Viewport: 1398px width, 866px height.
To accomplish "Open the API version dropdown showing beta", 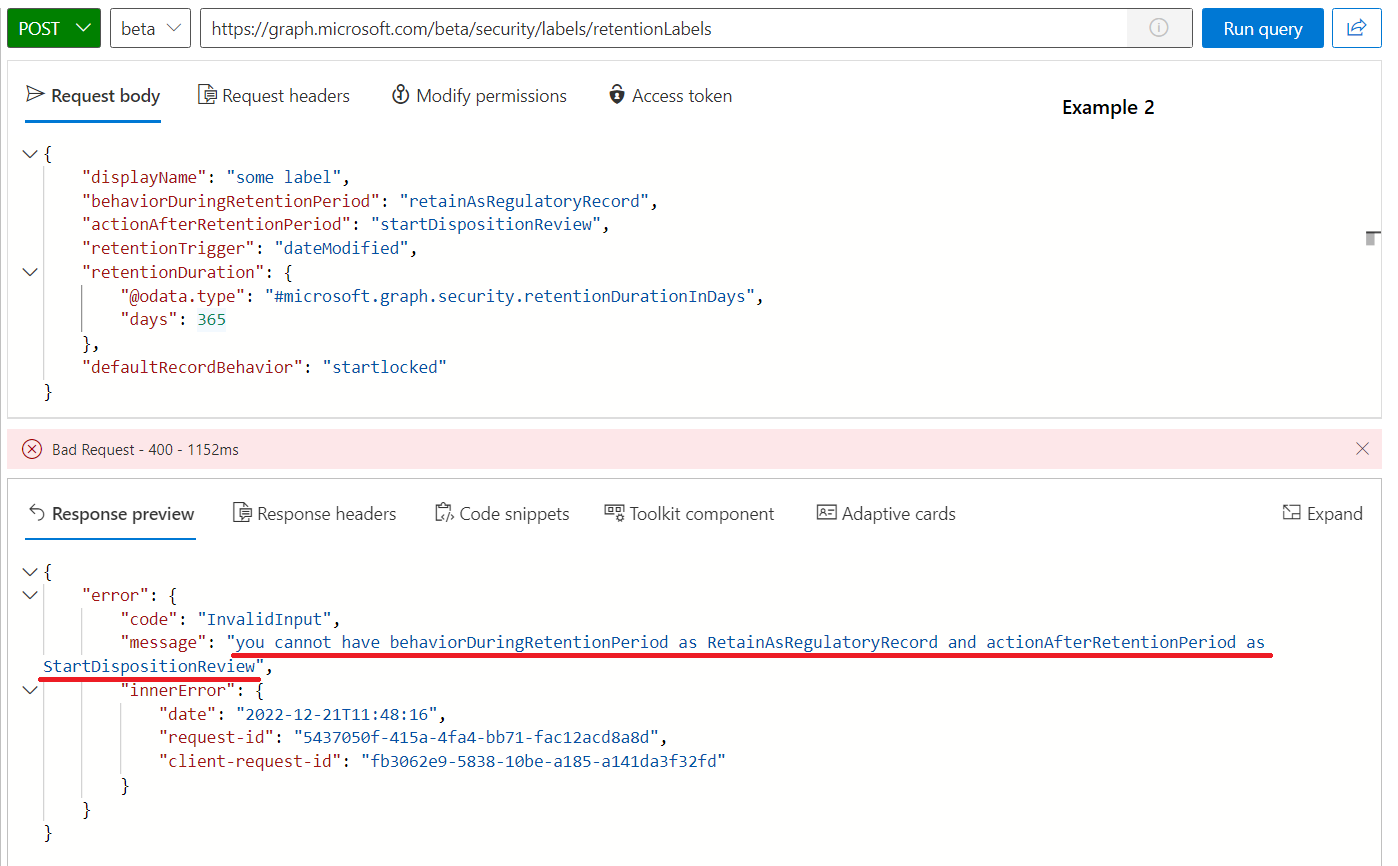I will tap(150, 28).
